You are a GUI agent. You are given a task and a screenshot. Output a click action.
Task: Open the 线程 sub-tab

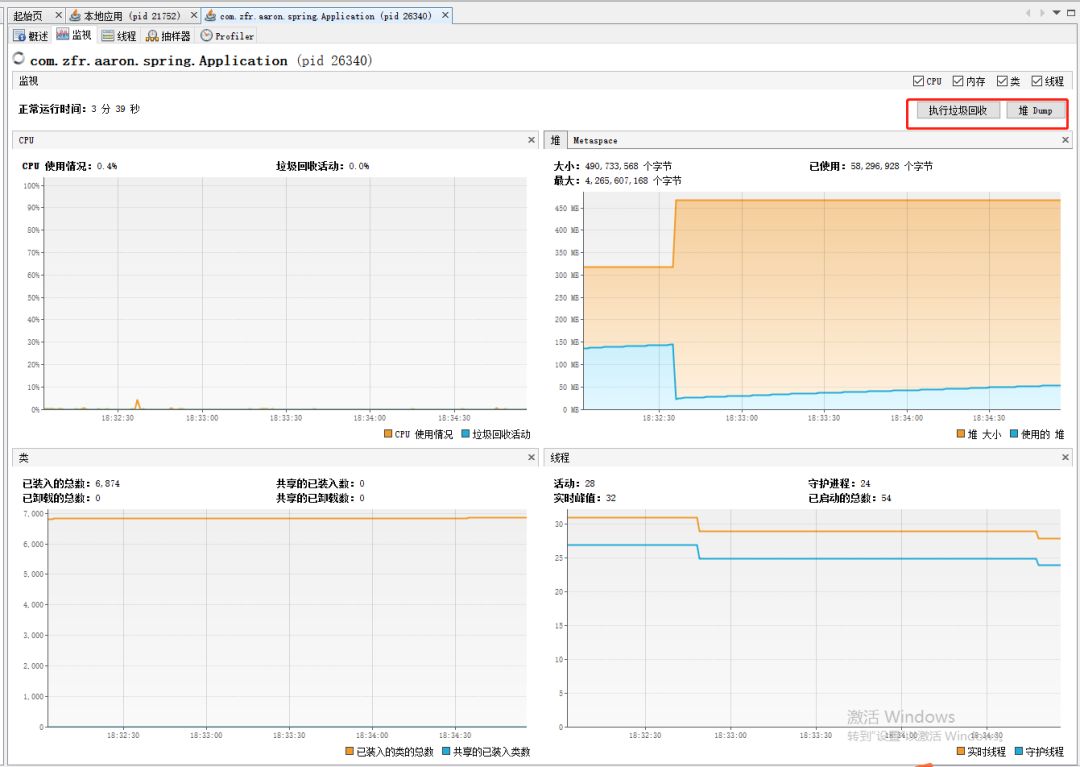point(118,36)
